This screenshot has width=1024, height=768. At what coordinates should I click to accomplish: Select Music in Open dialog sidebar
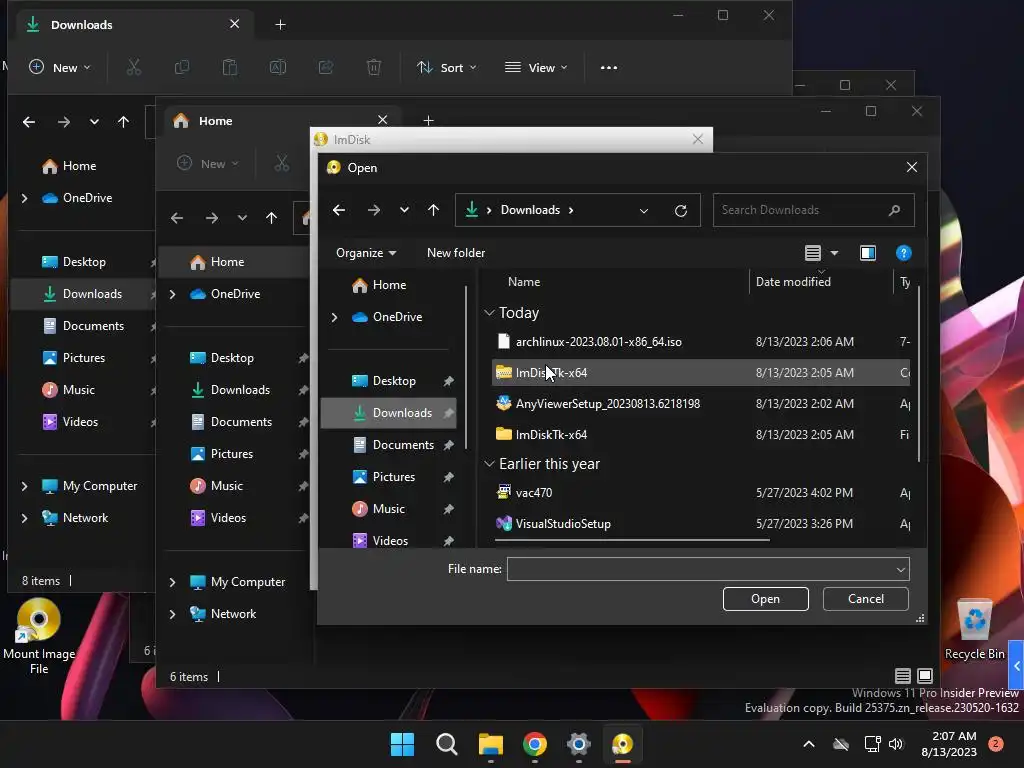pyautogui.click(x=388, y=509)
